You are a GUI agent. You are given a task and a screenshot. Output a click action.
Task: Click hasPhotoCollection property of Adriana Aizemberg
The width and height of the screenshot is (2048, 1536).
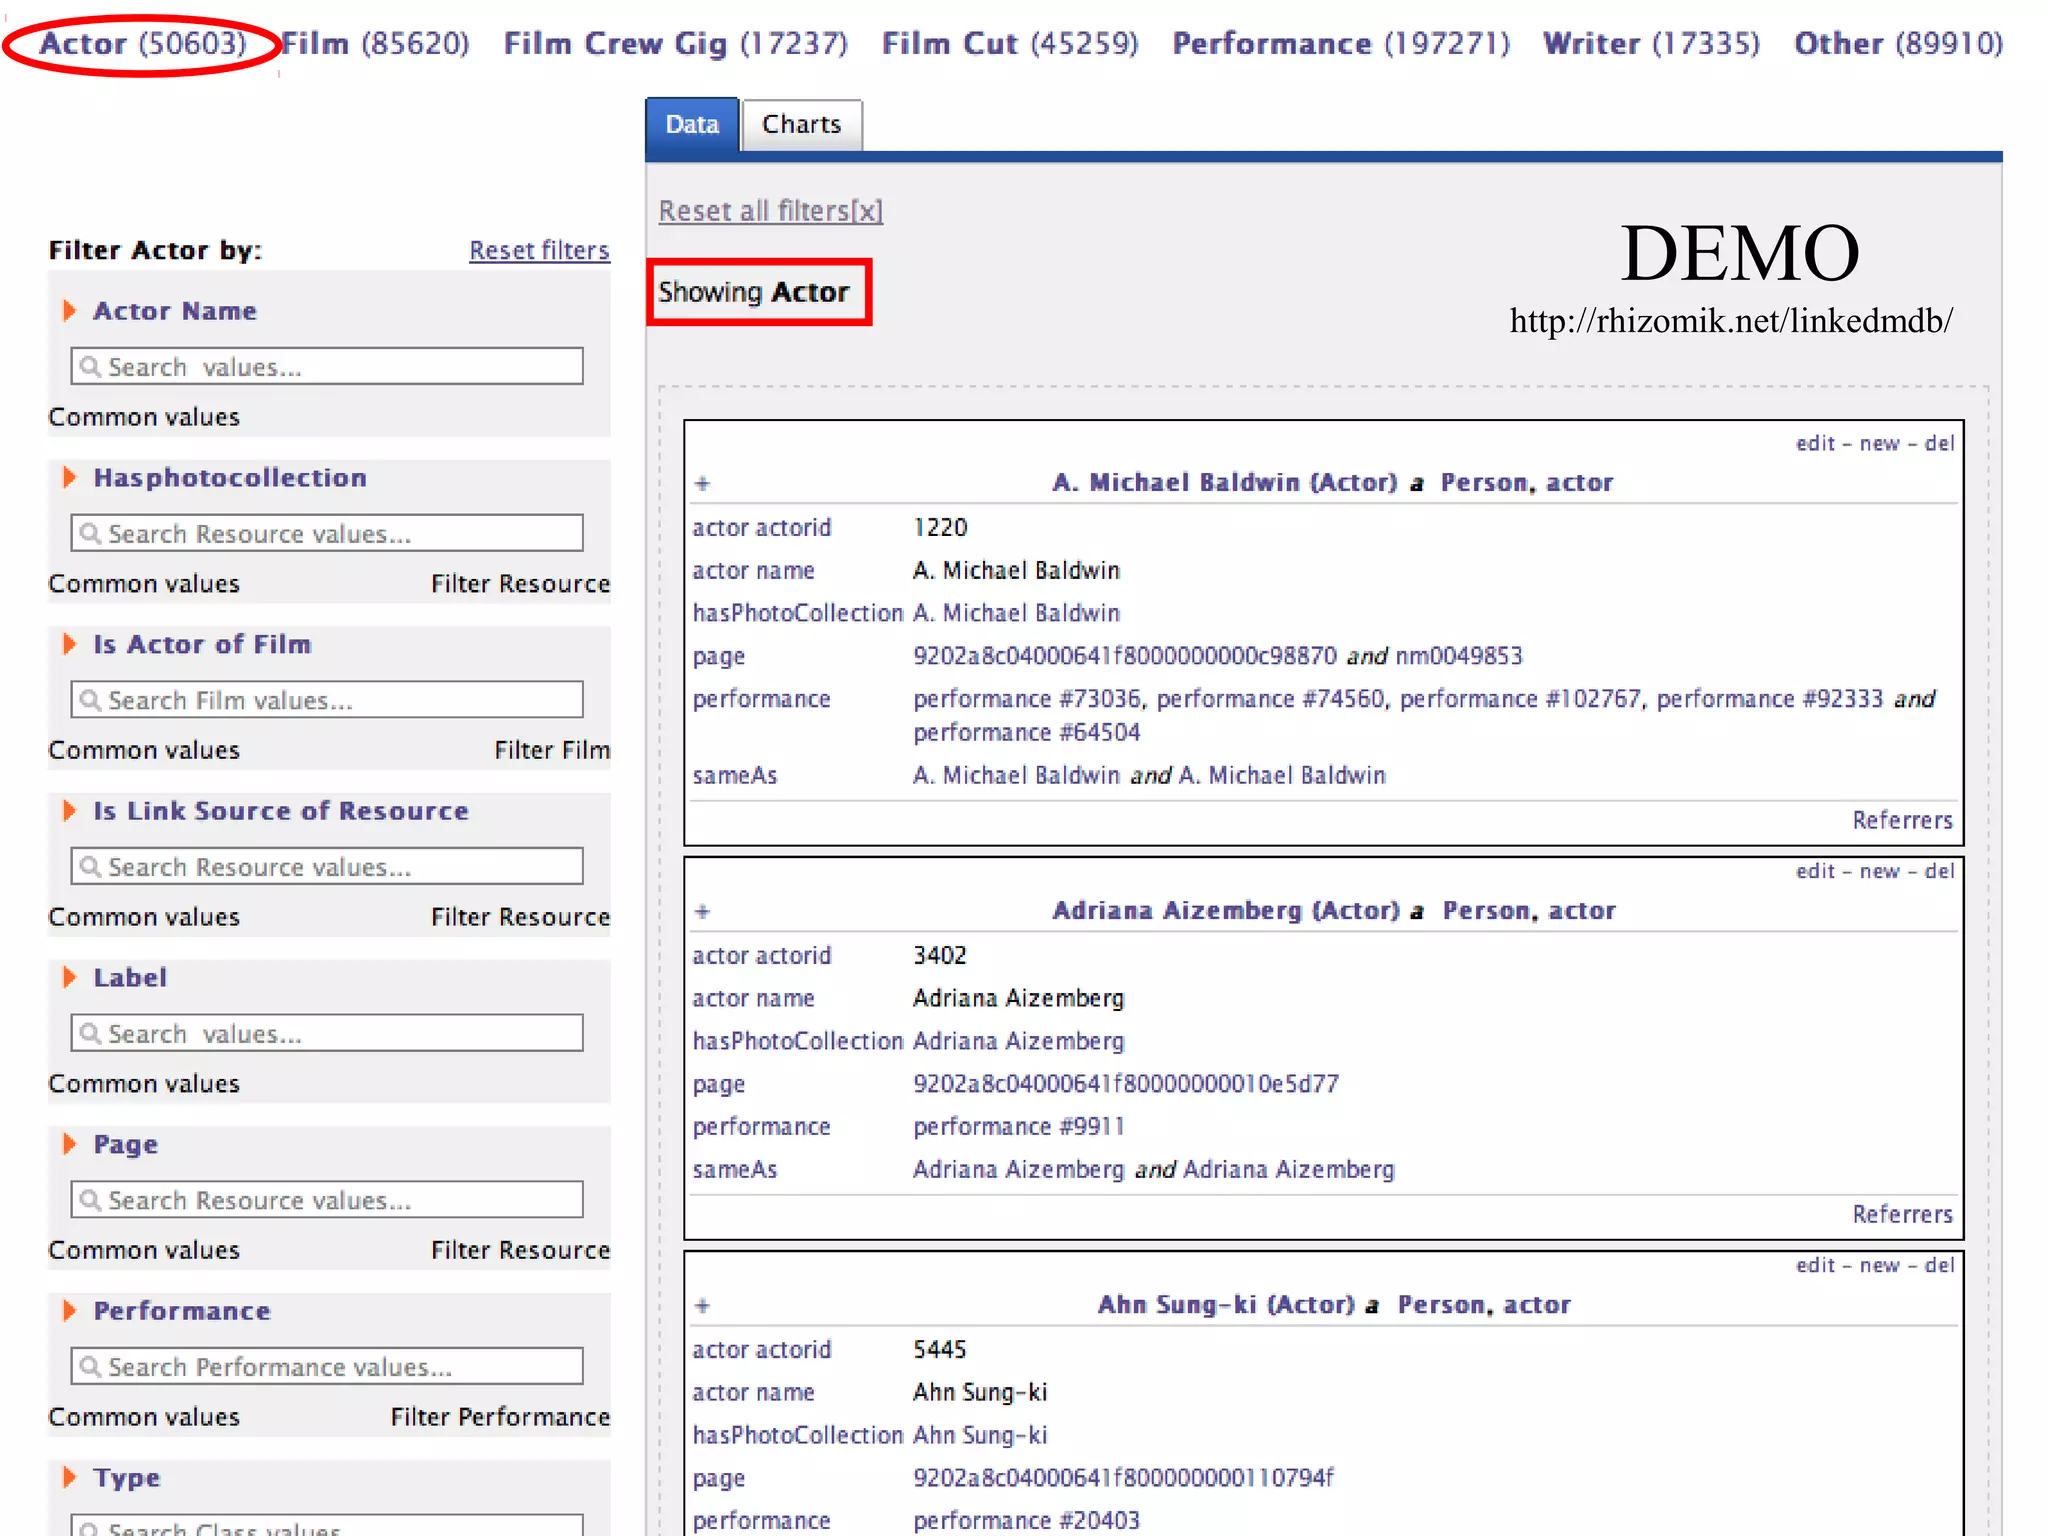point(798,1041)
